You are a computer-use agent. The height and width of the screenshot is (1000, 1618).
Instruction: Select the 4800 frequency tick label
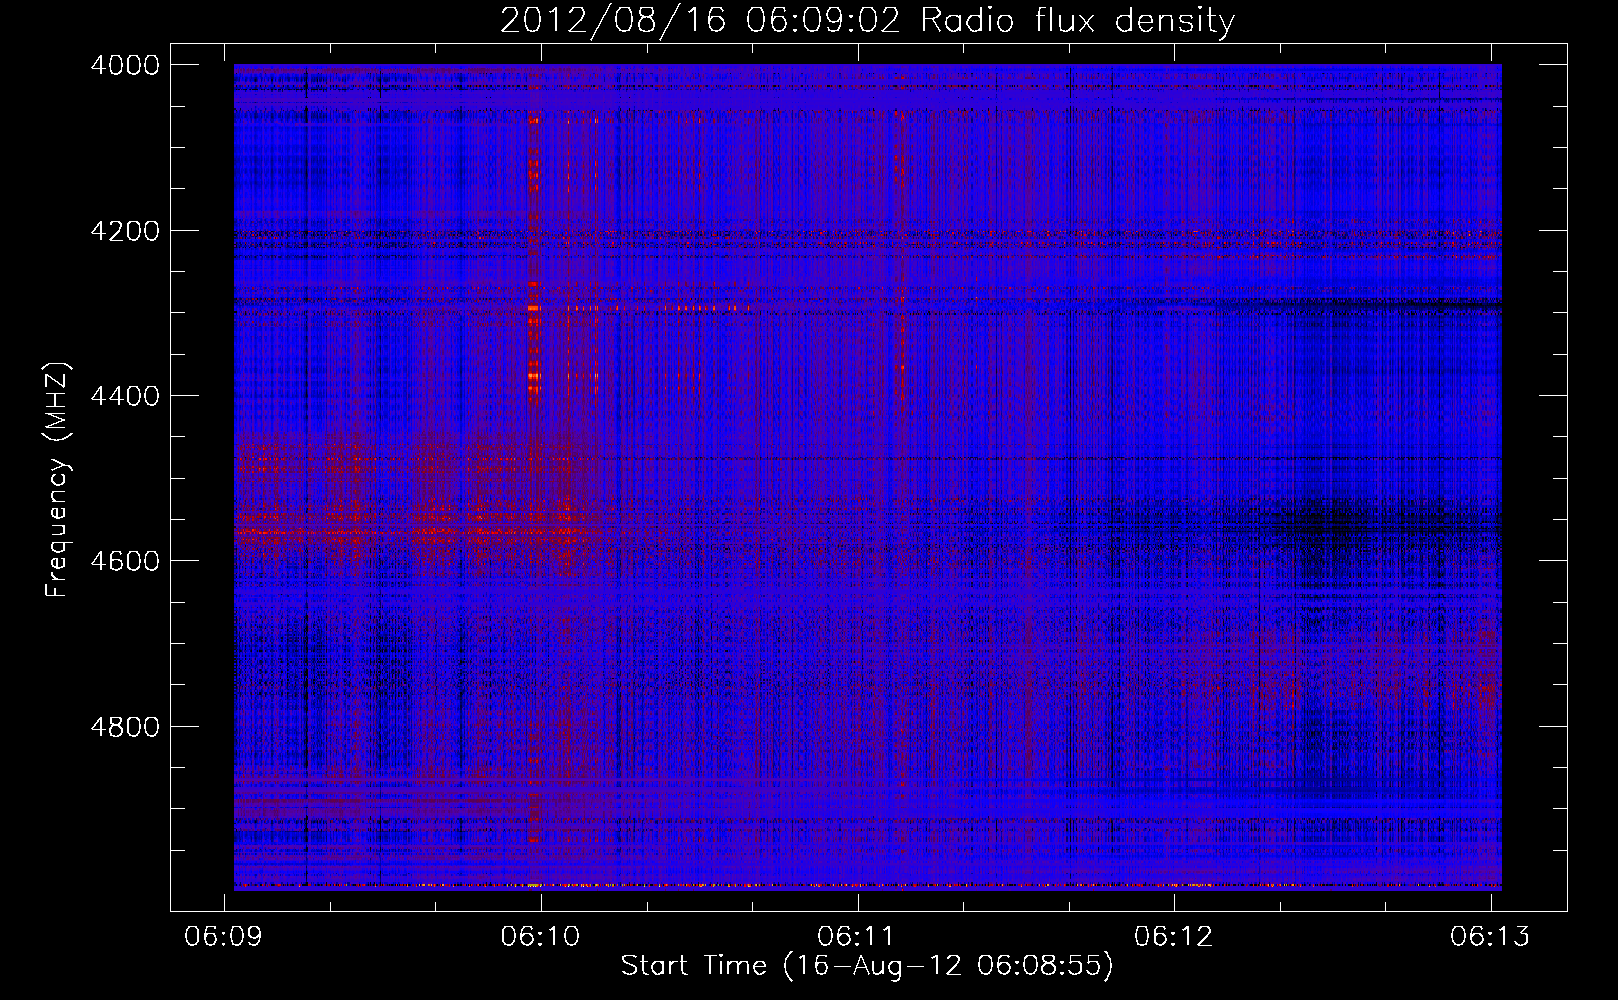point(125,727)
